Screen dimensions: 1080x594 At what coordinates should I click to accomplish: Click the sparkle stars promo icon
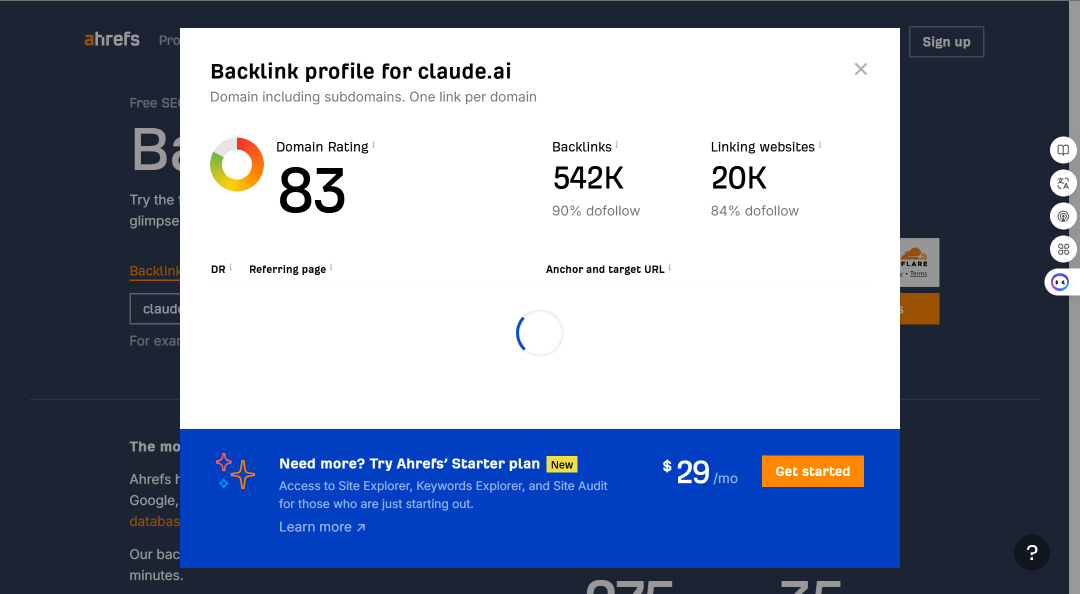(x=235, y=471)
